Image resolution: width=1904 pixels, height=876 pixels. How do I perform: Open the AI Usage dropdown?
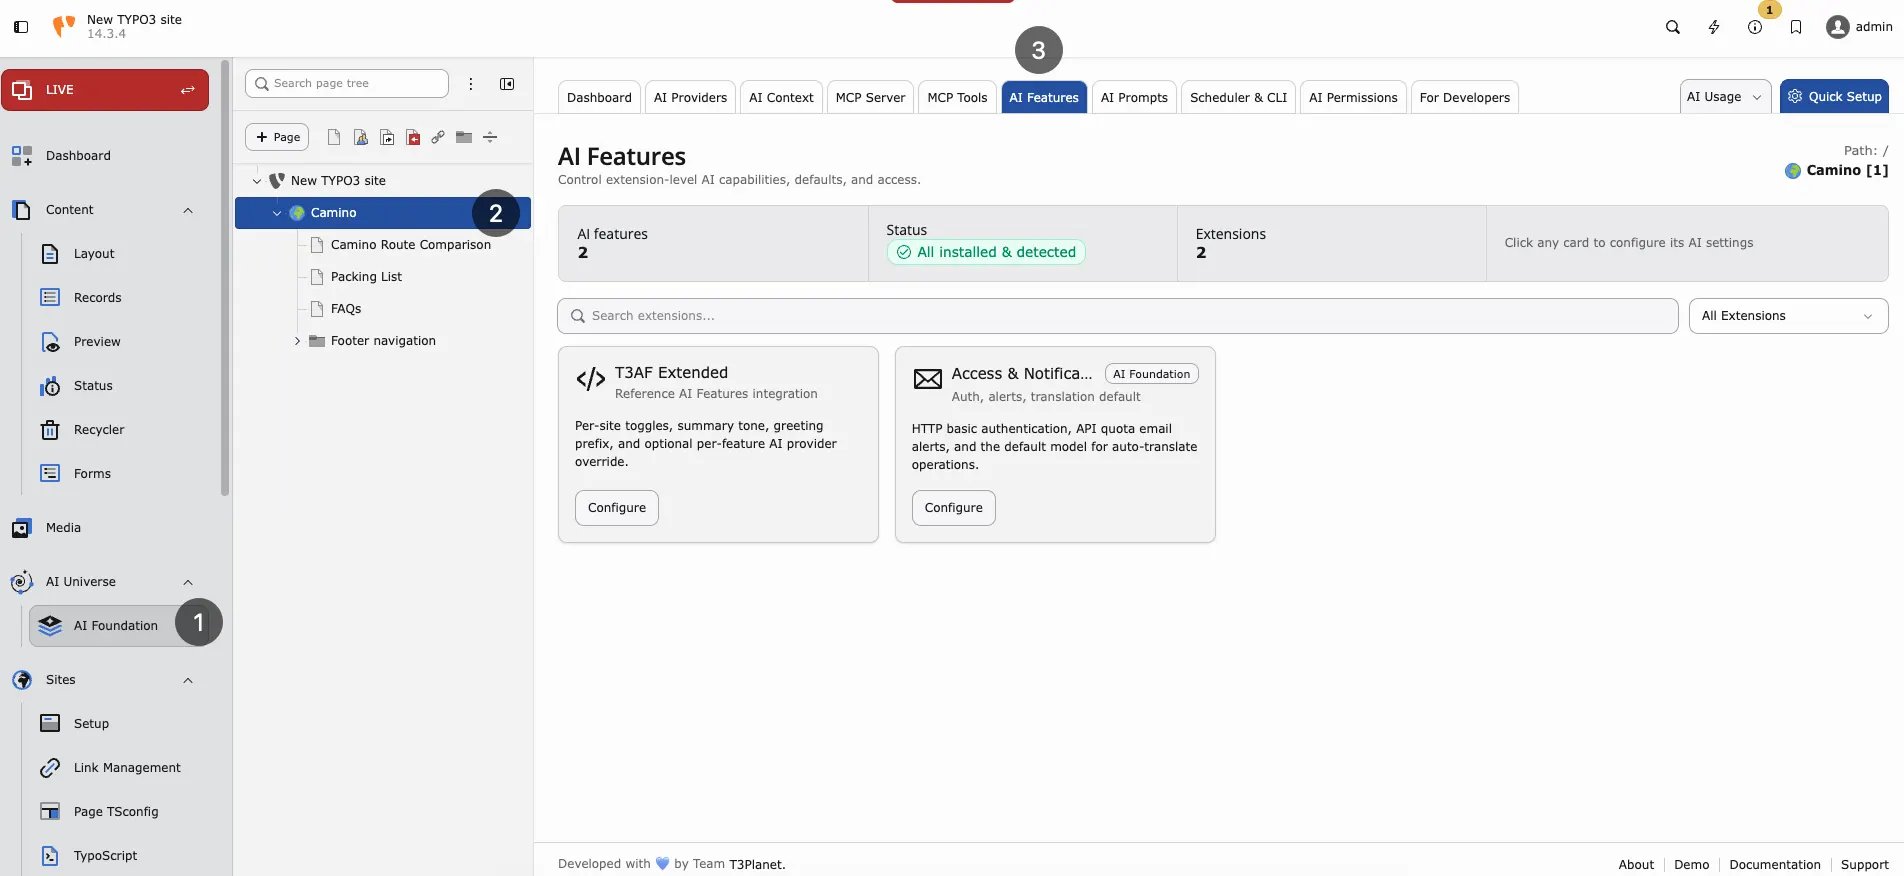click(1725, 97)
